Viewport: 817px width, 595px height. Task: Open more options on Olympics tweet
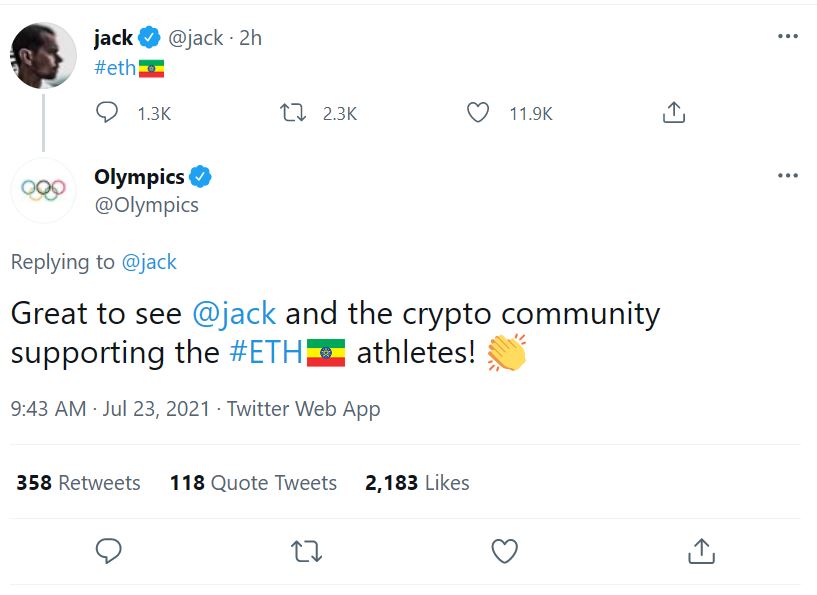[x=788, y=176]
